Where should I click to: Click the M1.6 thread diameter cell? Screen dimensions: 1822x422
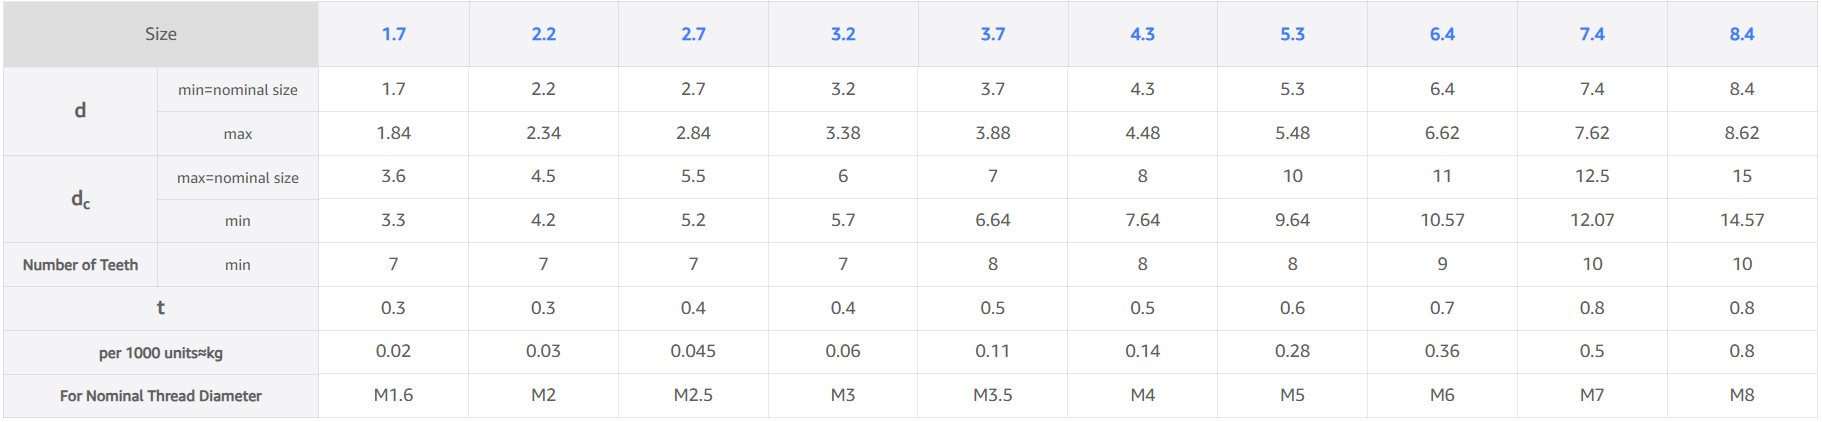393,395
